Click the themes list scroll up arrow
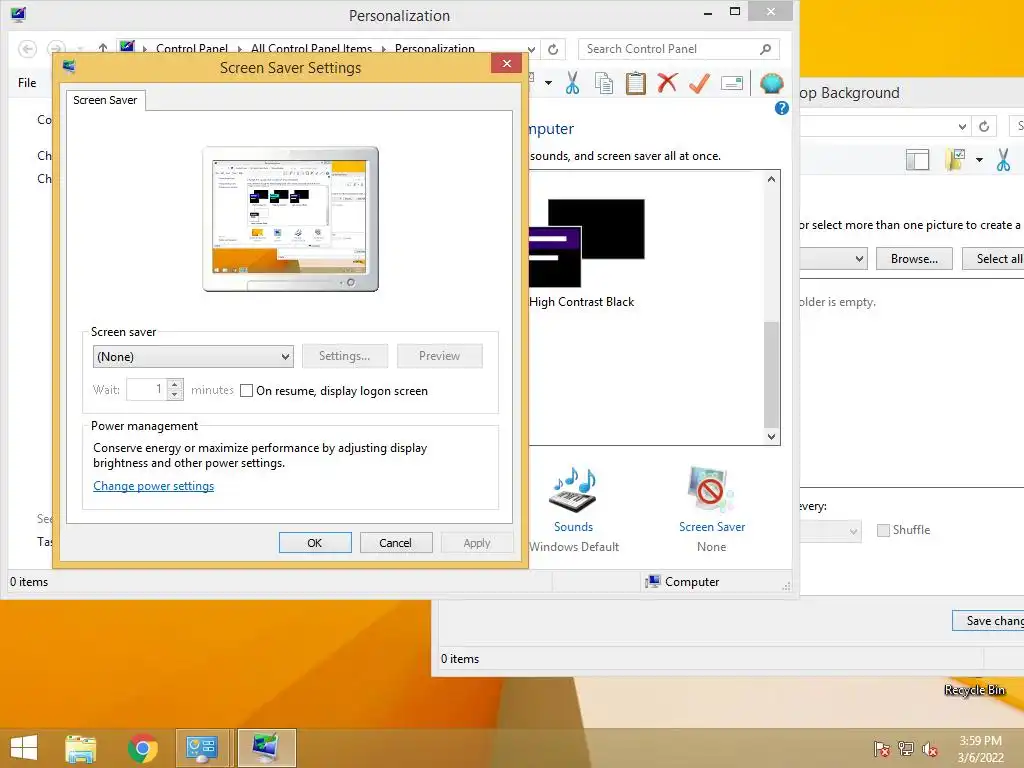1024x768 pixels. (x=771, y=179)
